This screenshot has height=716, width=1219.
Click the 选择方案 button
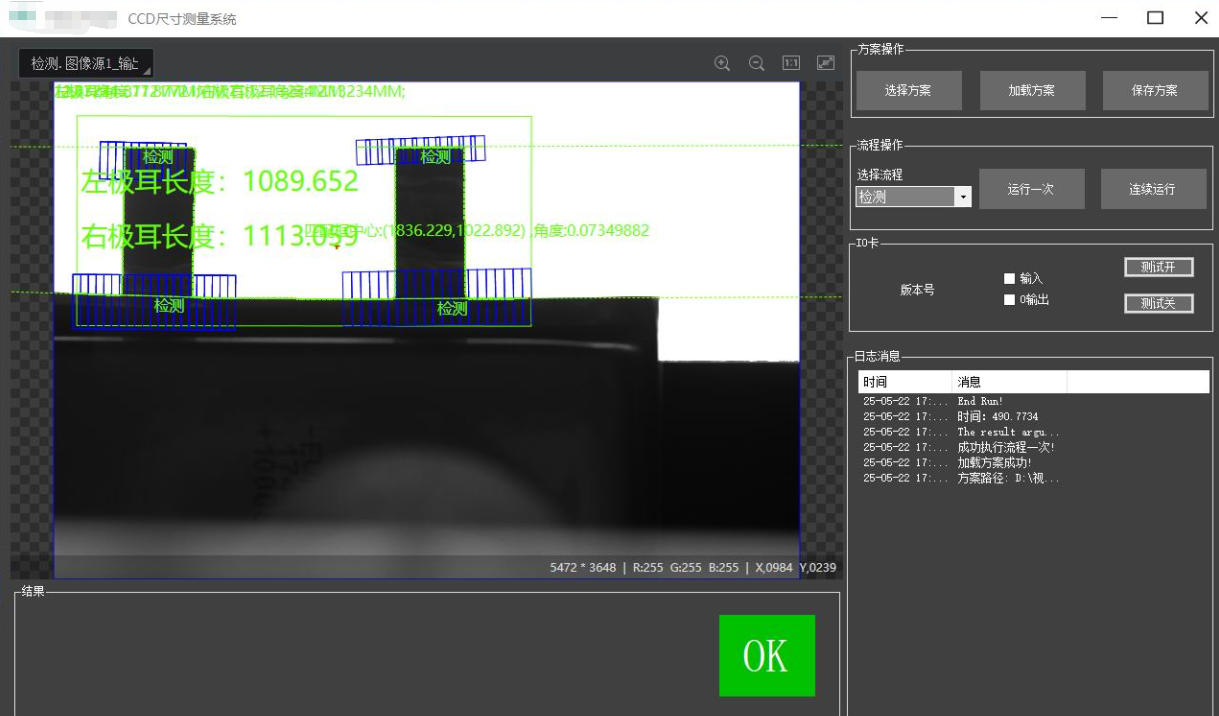click(x=907, y=90)
